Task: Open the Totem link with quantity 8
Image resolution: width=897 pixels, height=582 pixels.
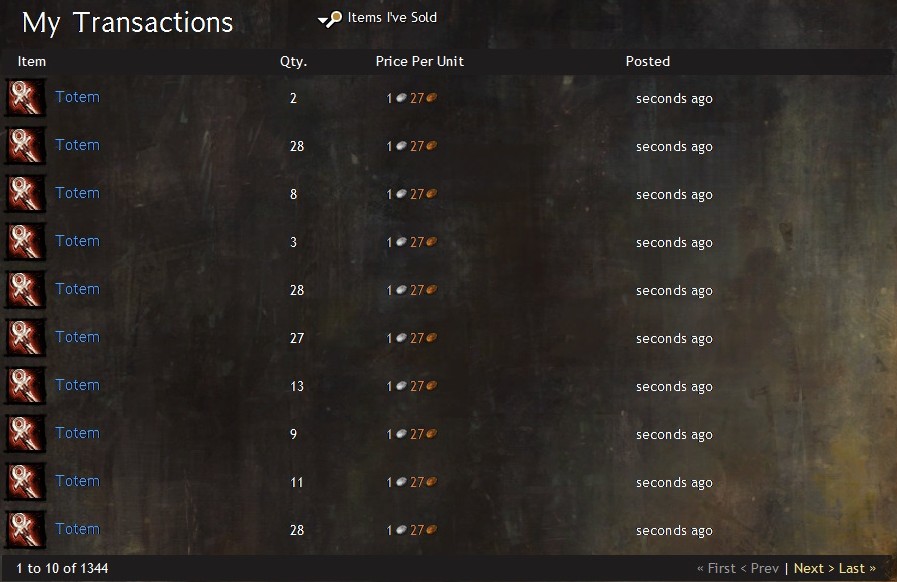Action: tap(77, 193)
